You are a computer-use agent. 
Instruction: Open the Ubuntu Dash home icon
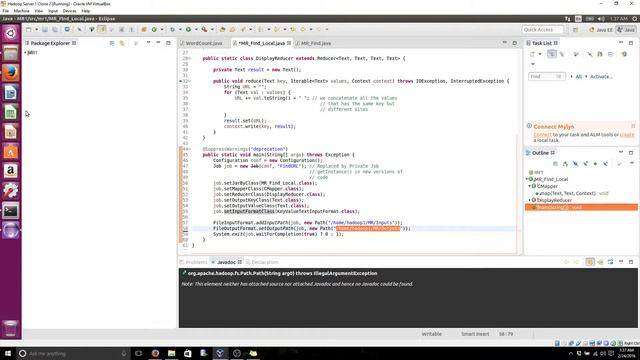coord(11,33)
